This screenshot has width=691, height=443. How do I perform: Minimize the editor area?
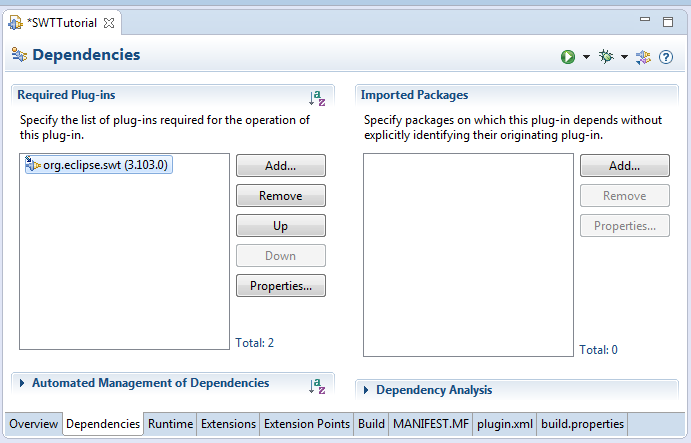pyautogui.click(x=645, y=19)
